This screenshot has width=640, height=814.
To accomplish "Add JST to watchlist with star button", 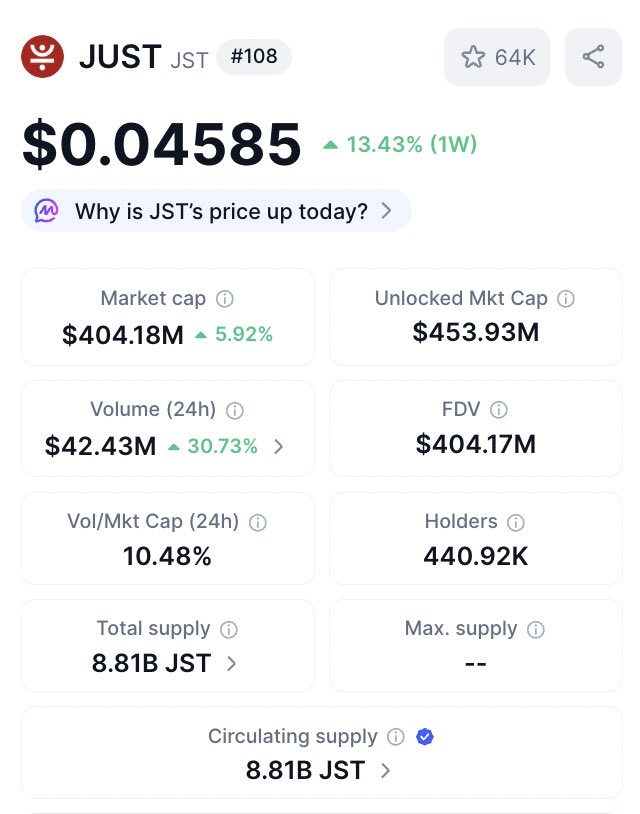I will 497,57.
